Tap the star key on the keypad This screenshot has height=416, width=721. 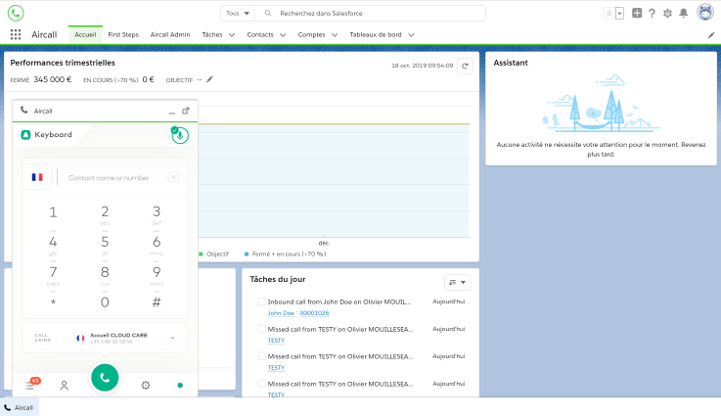[53, 302]
